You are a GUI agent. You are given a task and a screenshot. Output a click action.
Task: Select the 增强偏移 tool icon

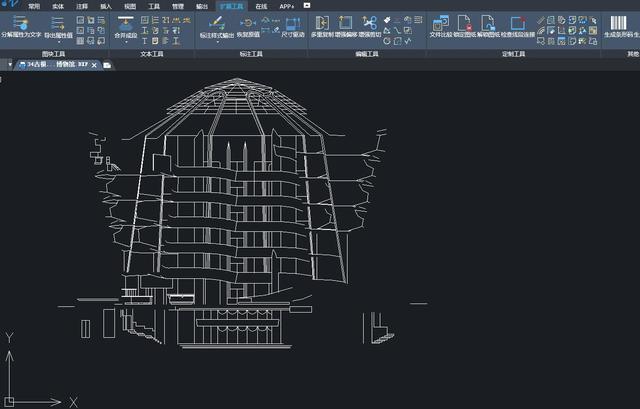point(346,23)
